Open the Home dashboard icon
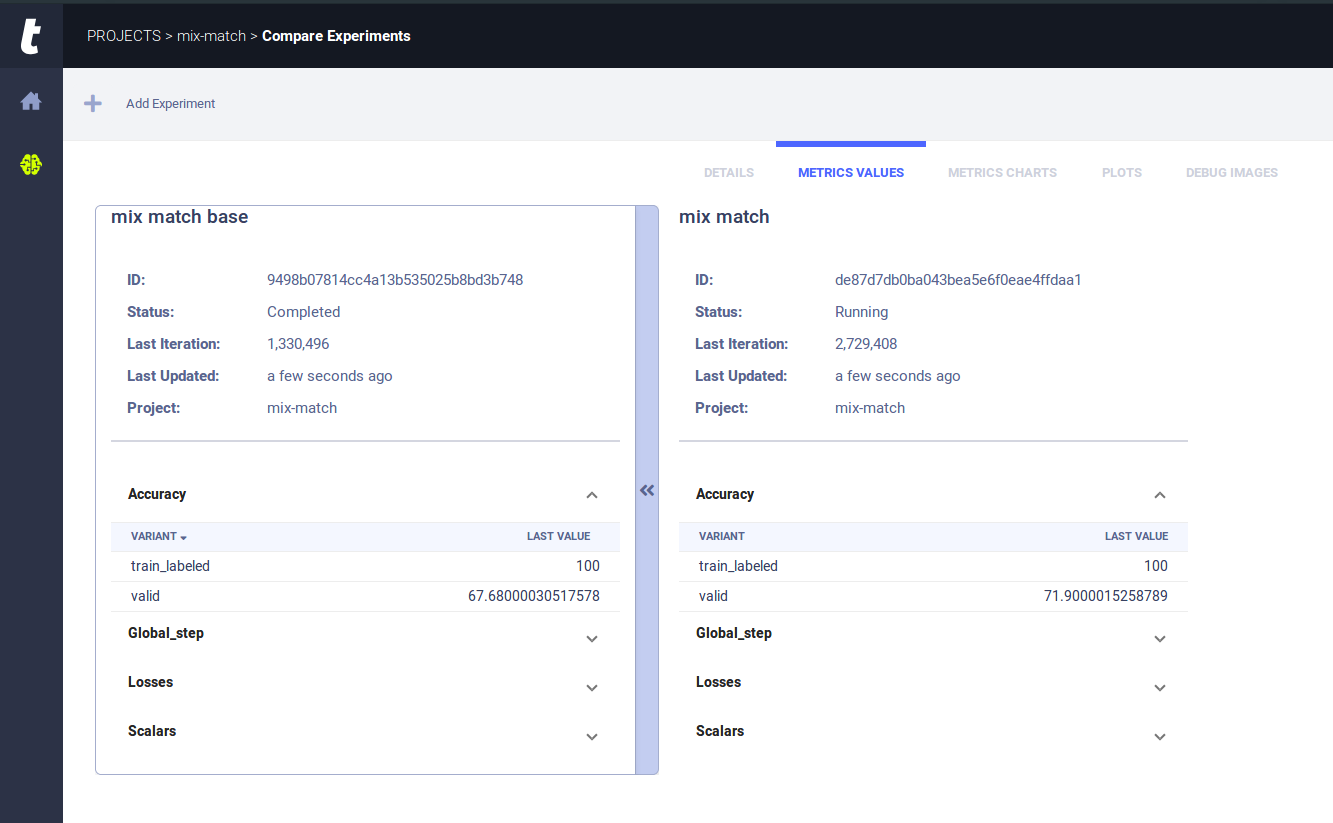This screenshot has height=823, width=1333. pos(31,101)
